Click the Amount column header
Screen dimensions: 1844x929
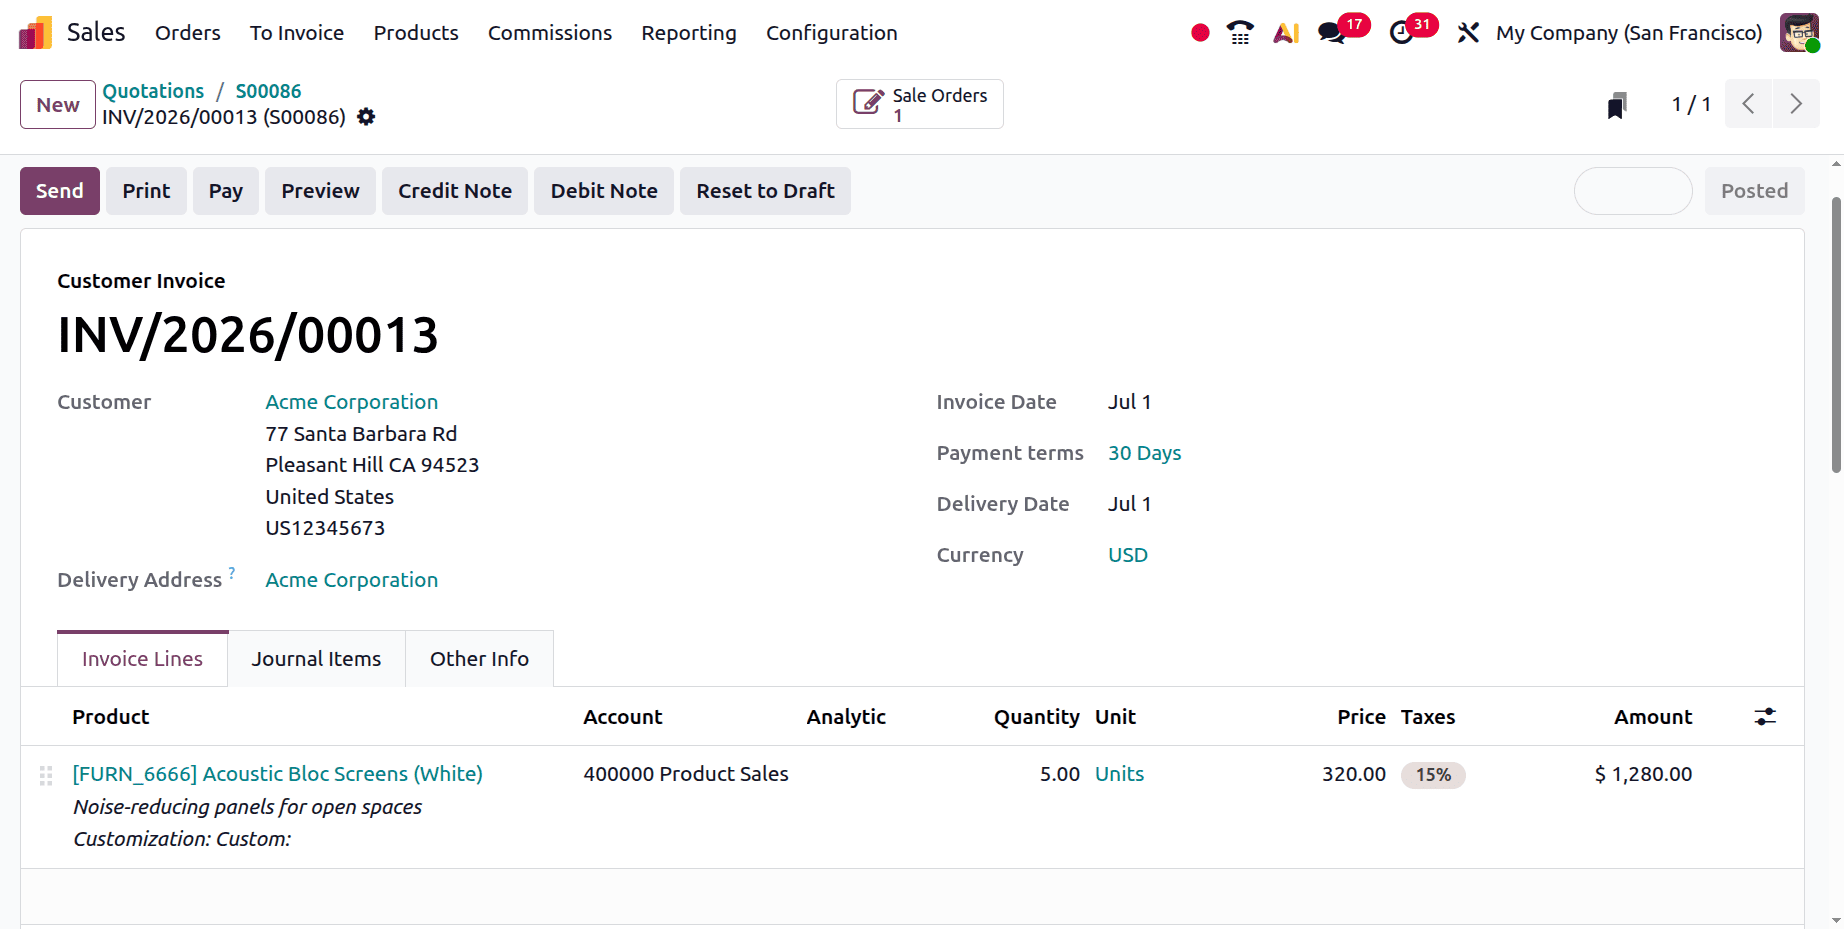(x=1653, y=717)
